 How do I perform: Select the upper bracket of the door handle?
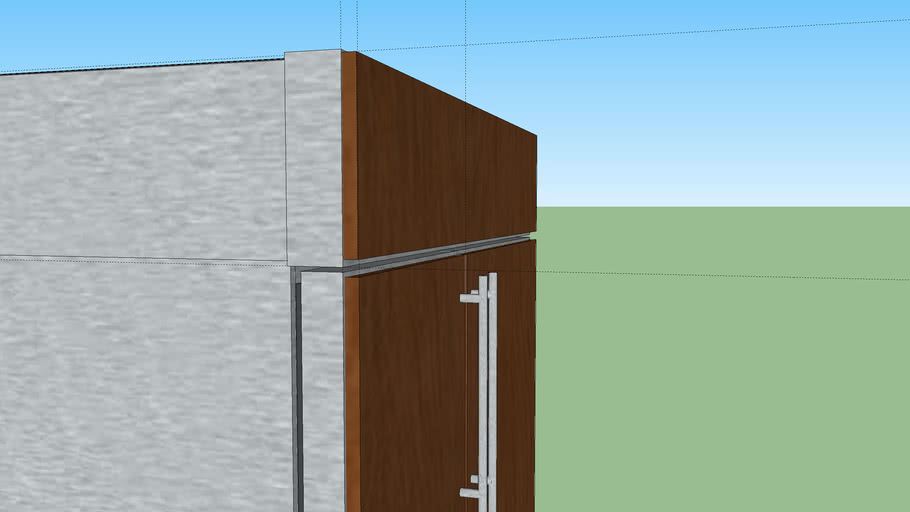coord(469,298)
